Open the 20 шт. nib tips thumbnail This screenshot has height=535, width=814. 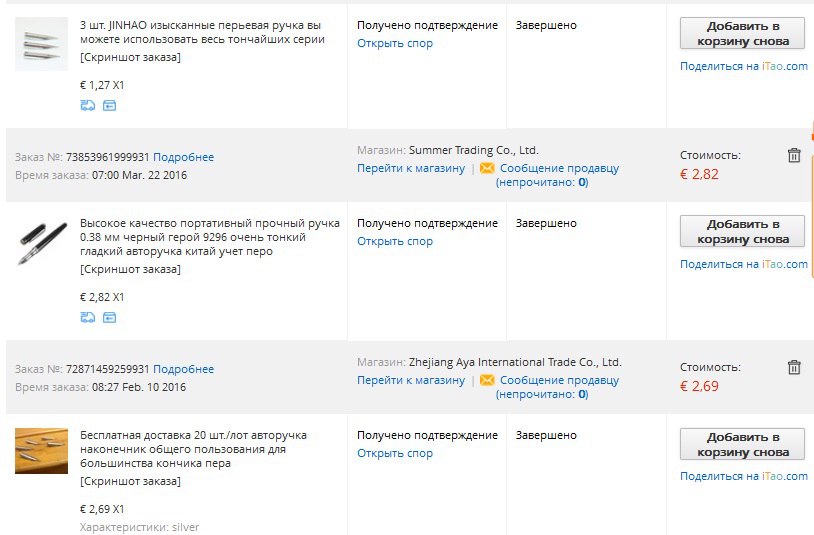click(41, 450)
